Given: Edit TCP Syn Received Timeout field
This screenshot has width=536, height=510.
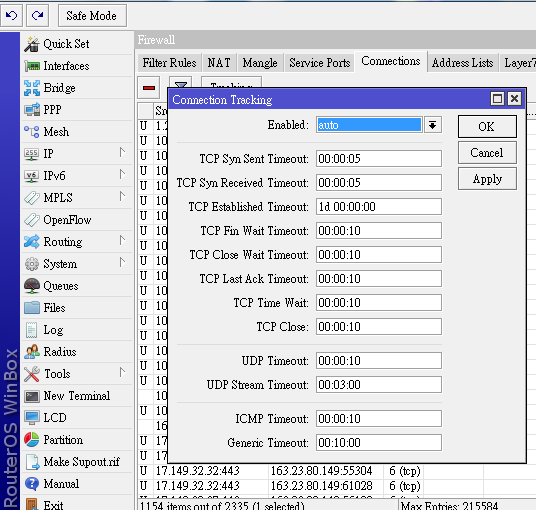Looking at the screenshot, I should click(x=379, y=183).
